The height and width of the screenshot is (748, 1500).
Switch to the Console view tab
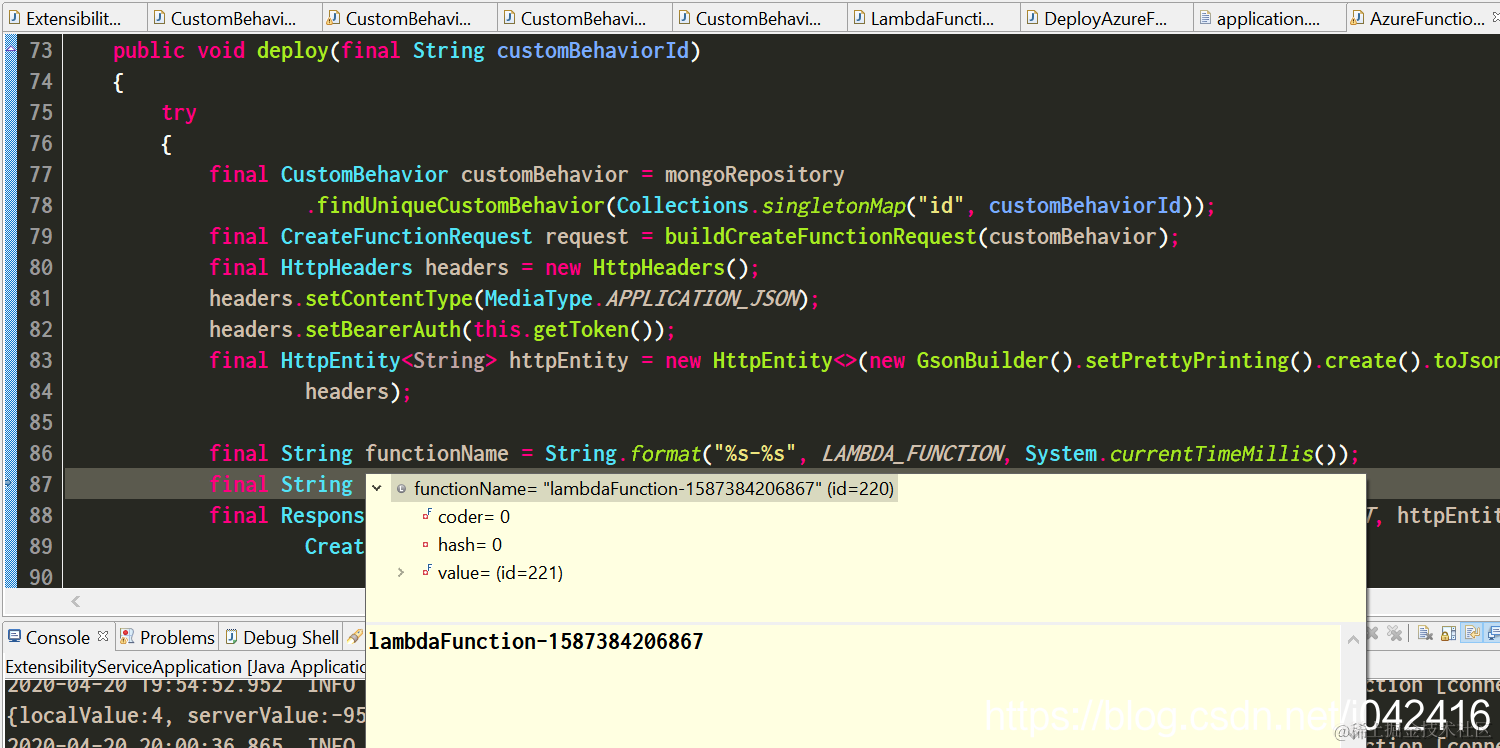pos(57,637)
